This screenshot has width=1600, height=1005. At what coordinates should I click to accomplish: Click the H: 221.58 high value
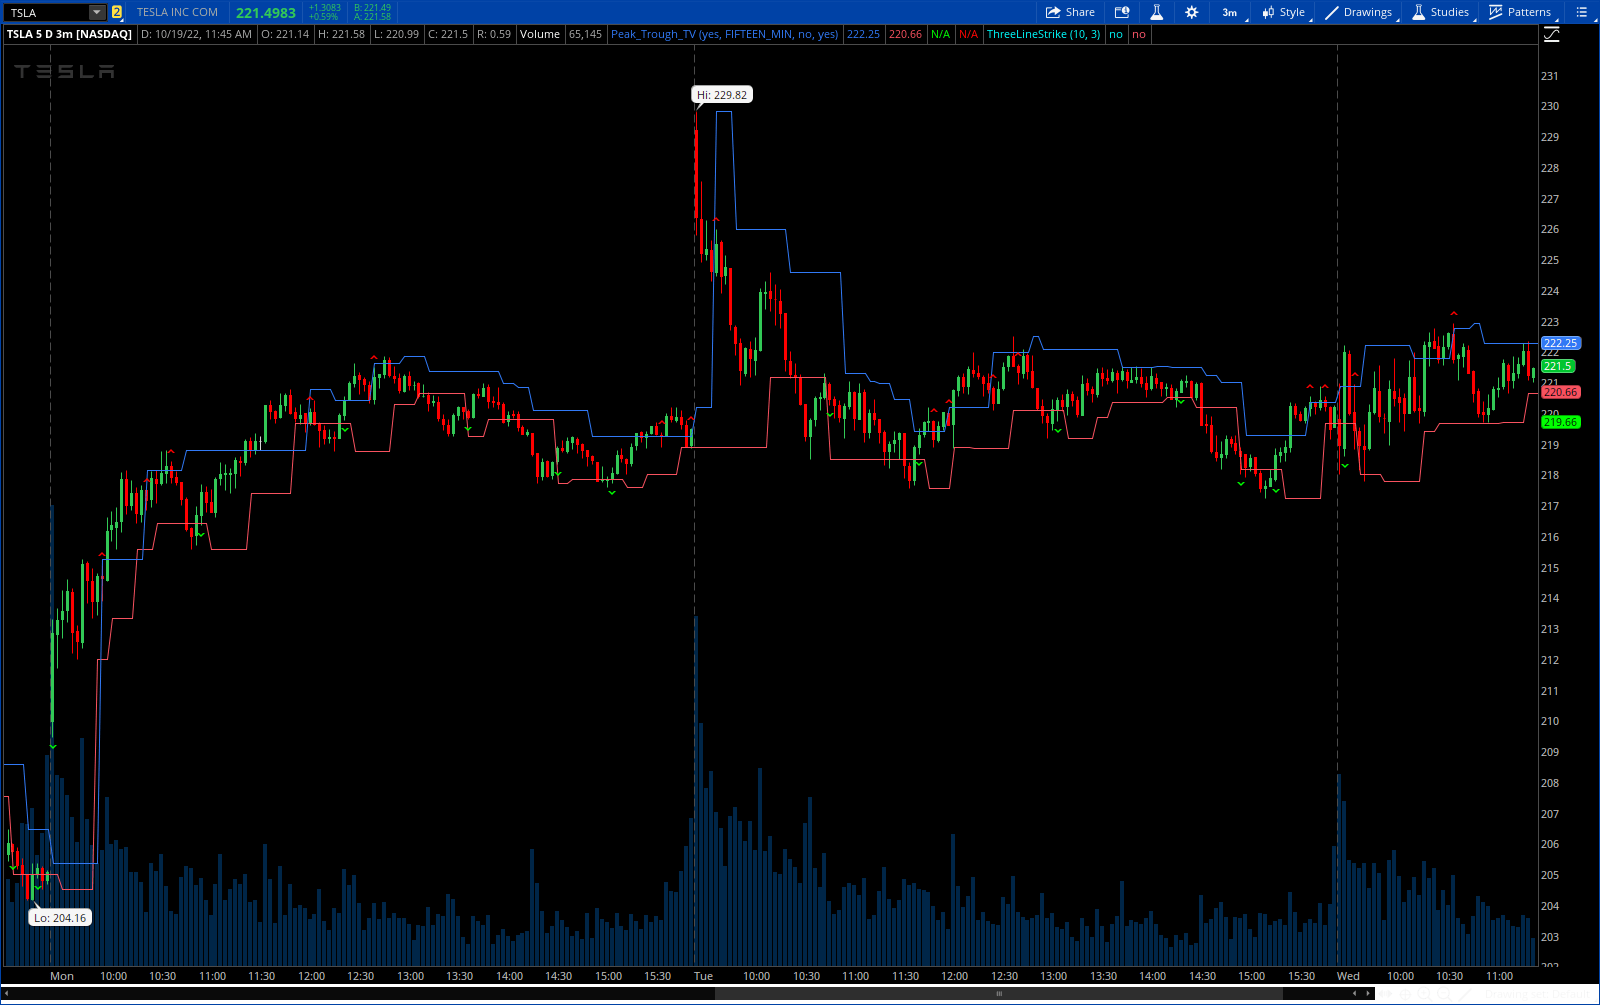click(x=342, y=34)
